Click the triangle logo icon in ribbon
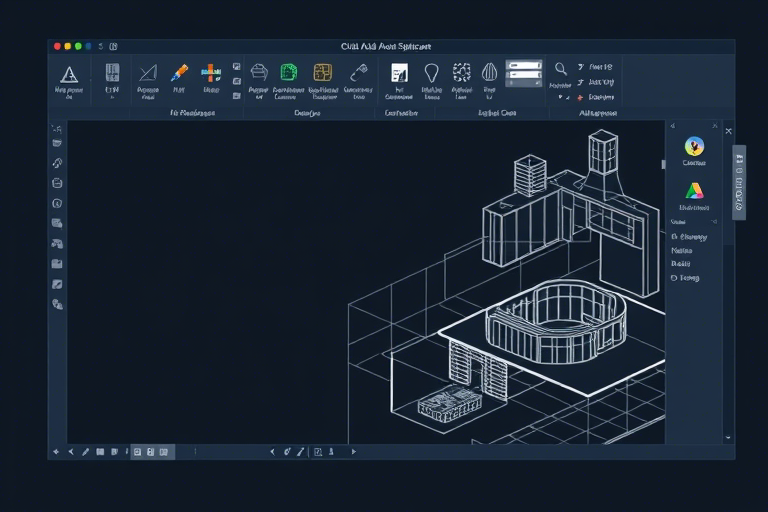Image resolution: width=768 pixels, height=512 pixels. [69, 74]
